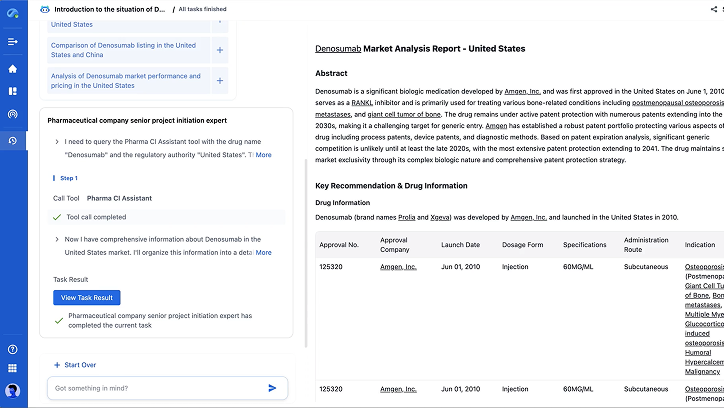Open the help question mark icon
This screenshot has height=408, width=724.
coord(13,349)
